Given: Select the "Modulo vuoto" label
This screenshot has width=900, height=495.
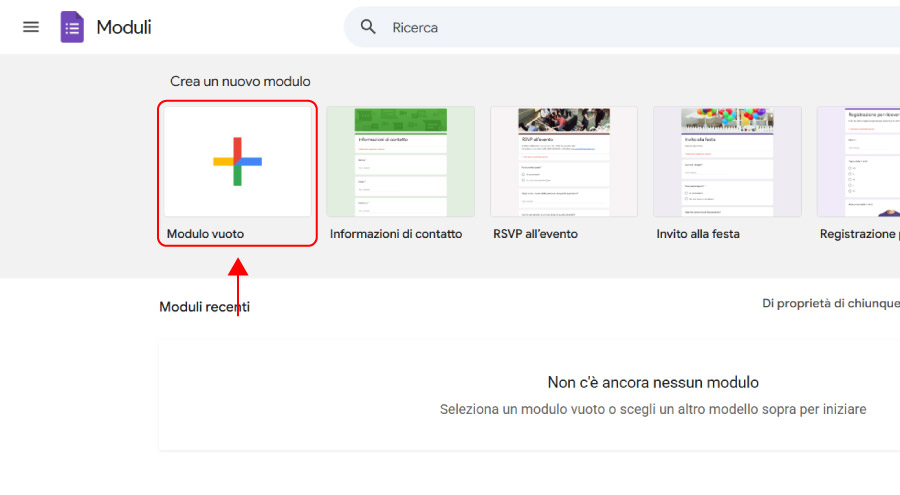Looking at the screenshot, I should click(205, 234).
